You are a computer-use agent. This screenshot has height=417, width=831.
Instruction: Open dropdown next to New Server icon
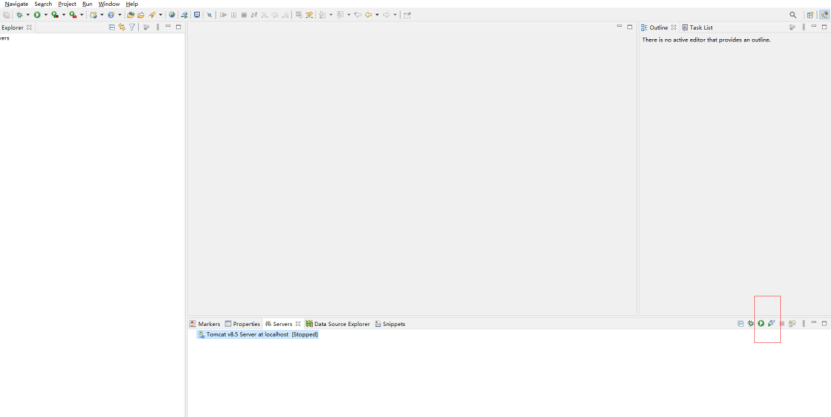tap(102, 15)
